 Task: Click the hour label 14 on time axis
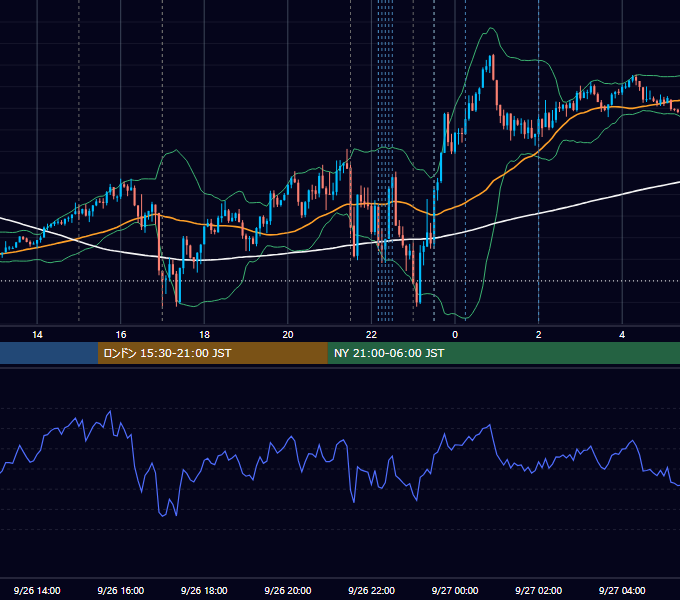pyautogui.click(x=37, y=335)
